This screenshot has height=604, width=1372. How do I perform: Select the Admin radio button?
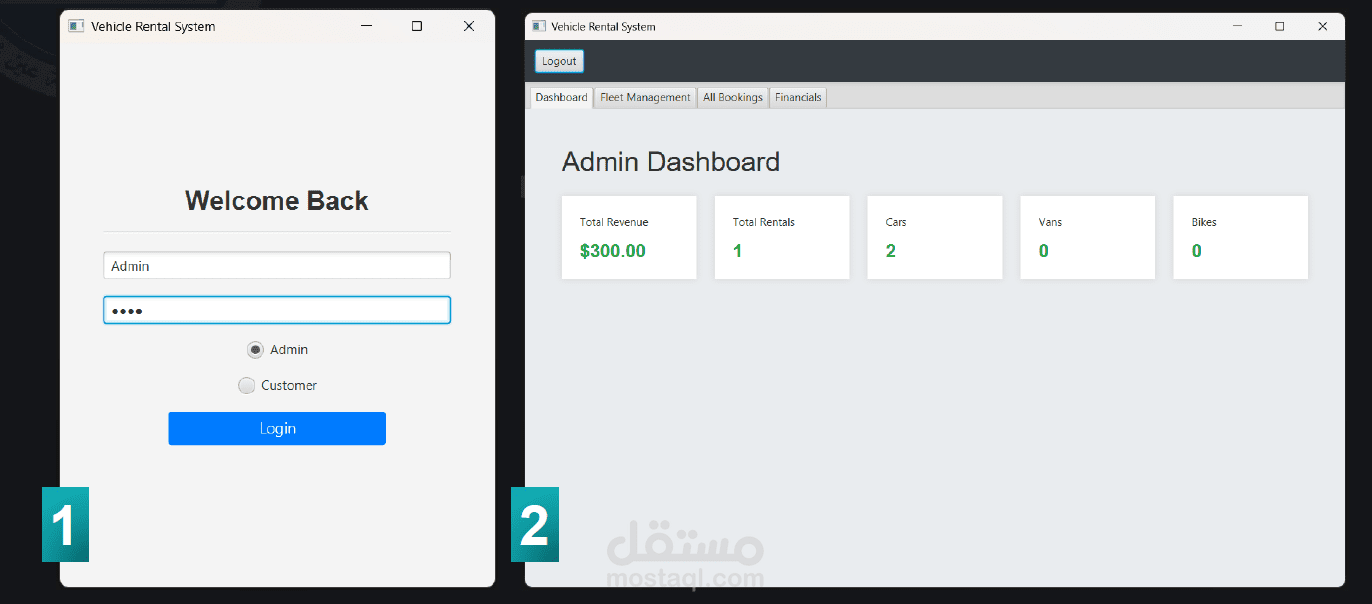click(x=255, y=350)
